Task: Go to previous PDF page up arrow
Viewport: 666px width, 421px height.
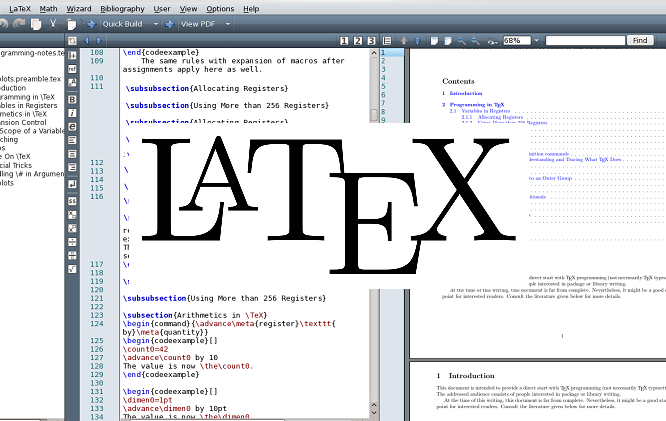Action: (x=404, y=41)
